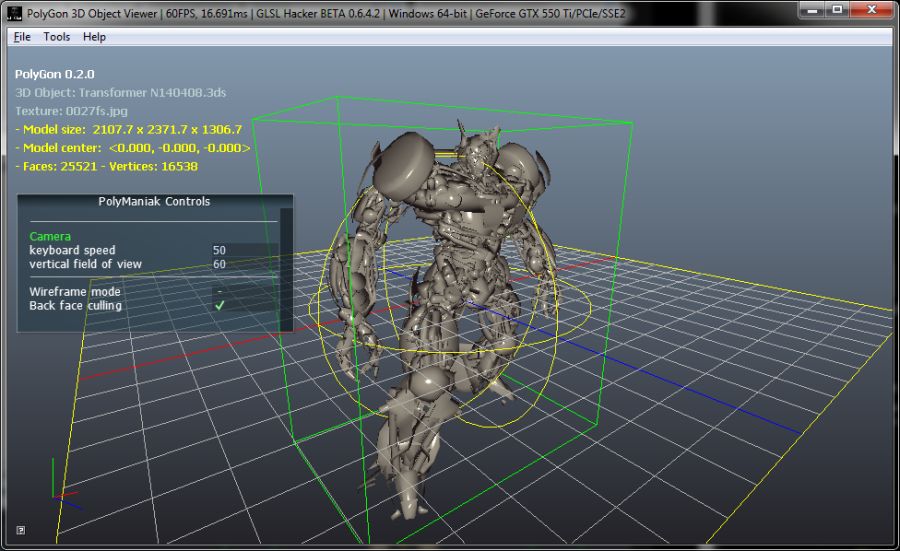The height and width of the screenshot is (551, 900).
Task: Select the vertical field of view value 60
Action: [x=219, y=264]
